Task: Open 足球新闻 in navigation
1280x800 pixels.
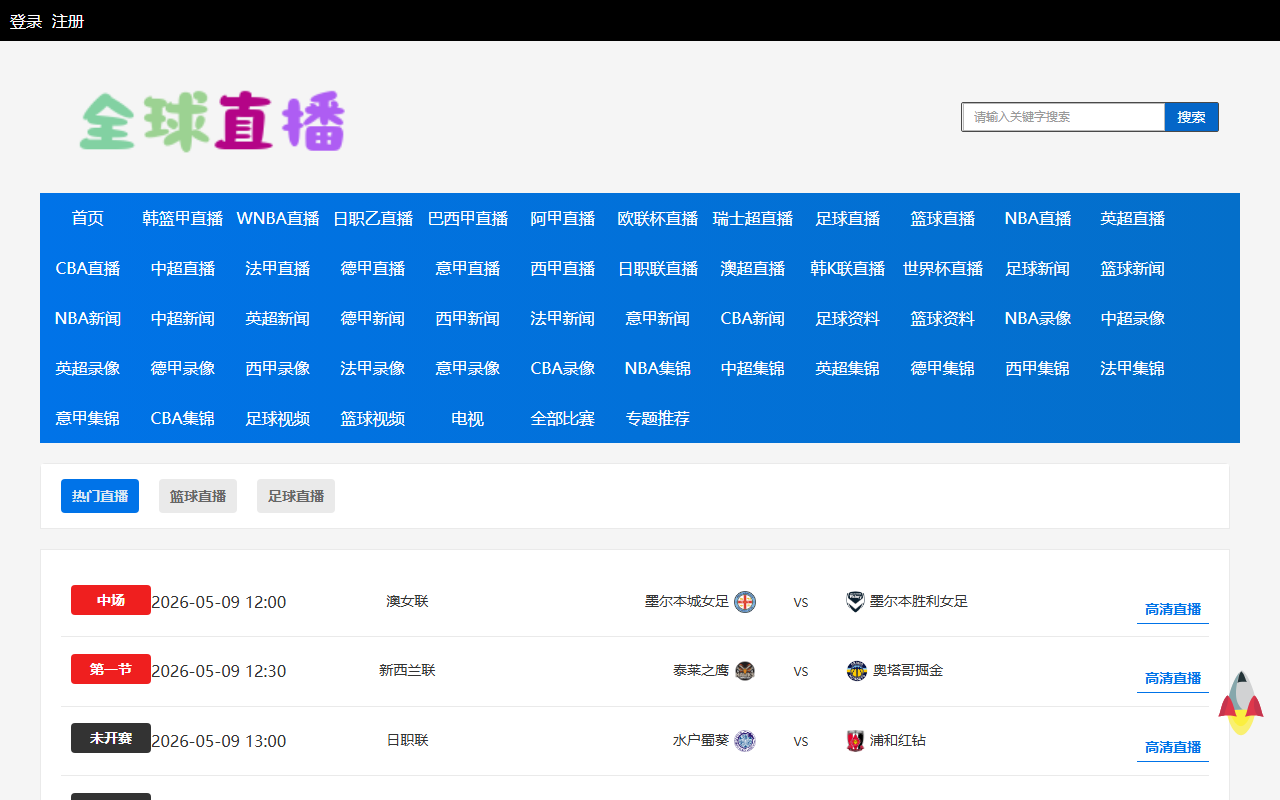Action: [x=1038, y=268]
